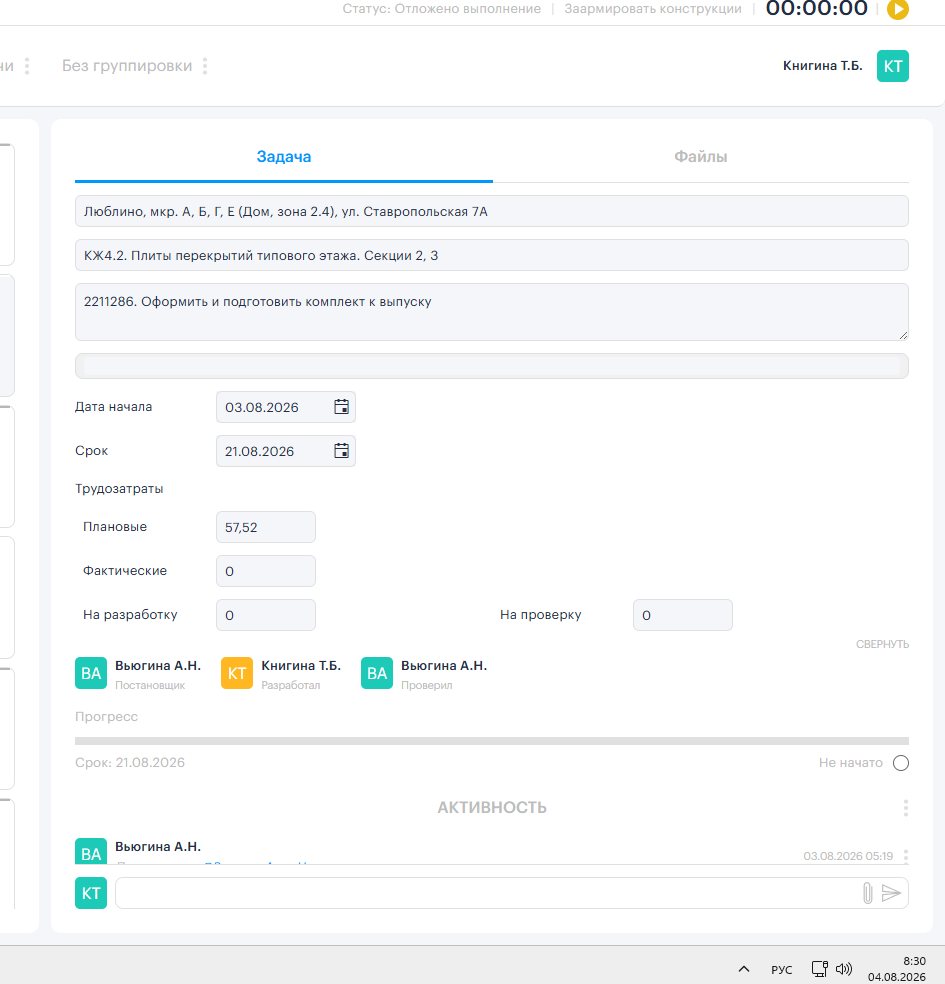945x984 pixels.
Task: Click Книгина Т.Б. Разработал avatar
Action: [237, 673]
